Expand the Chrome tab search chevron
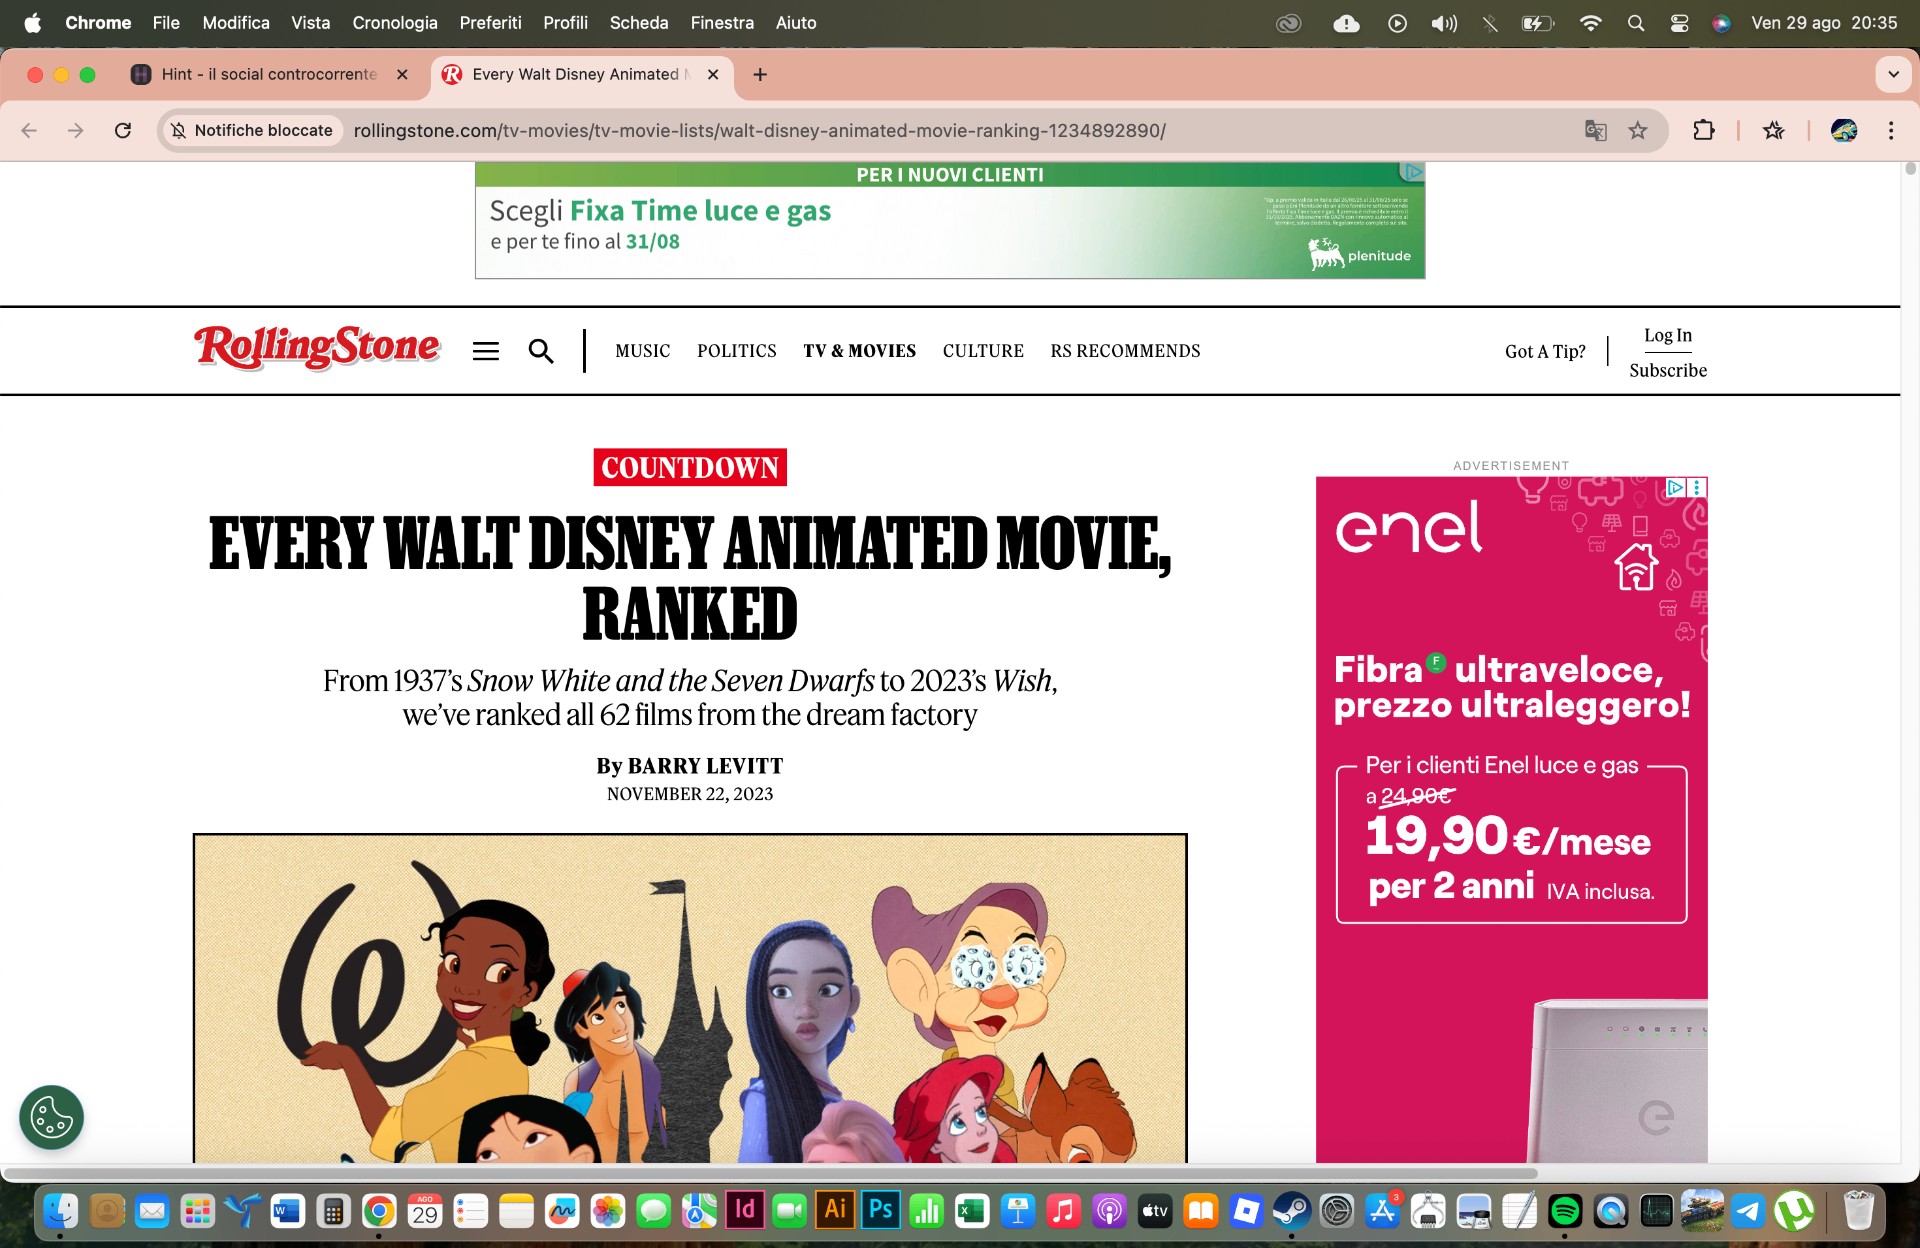This screenshot has width=1920, height=1248. click(1892, 74)
